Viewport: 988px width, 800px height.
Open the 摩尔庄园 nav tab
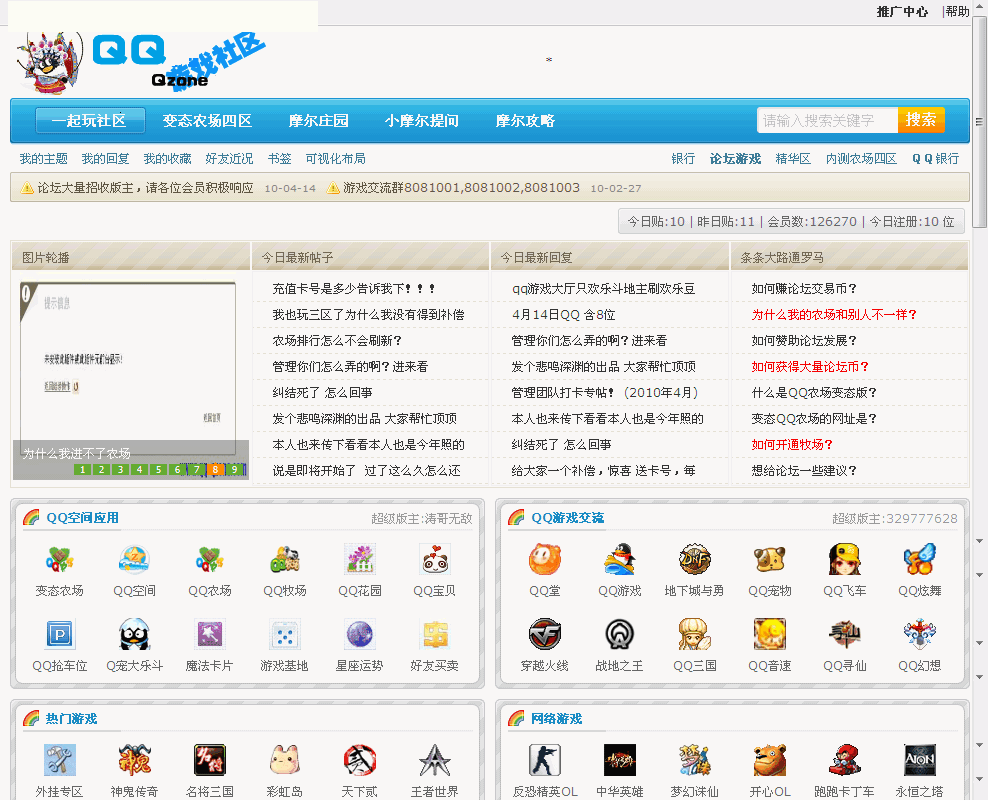tap(318, 120)
